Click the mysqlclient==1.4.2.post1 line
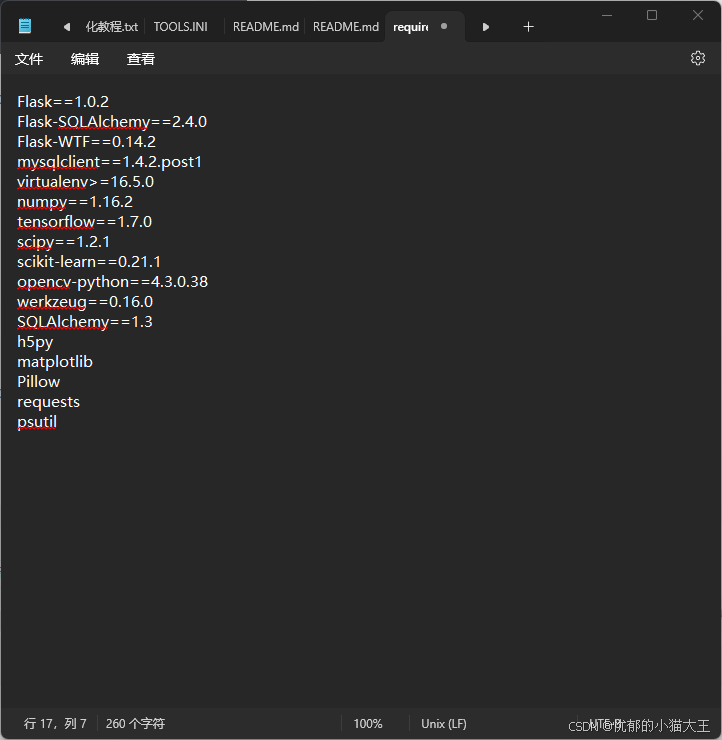The height and width of the screenshot is (740, 722). pyautogui.click(x=109, y=162)
